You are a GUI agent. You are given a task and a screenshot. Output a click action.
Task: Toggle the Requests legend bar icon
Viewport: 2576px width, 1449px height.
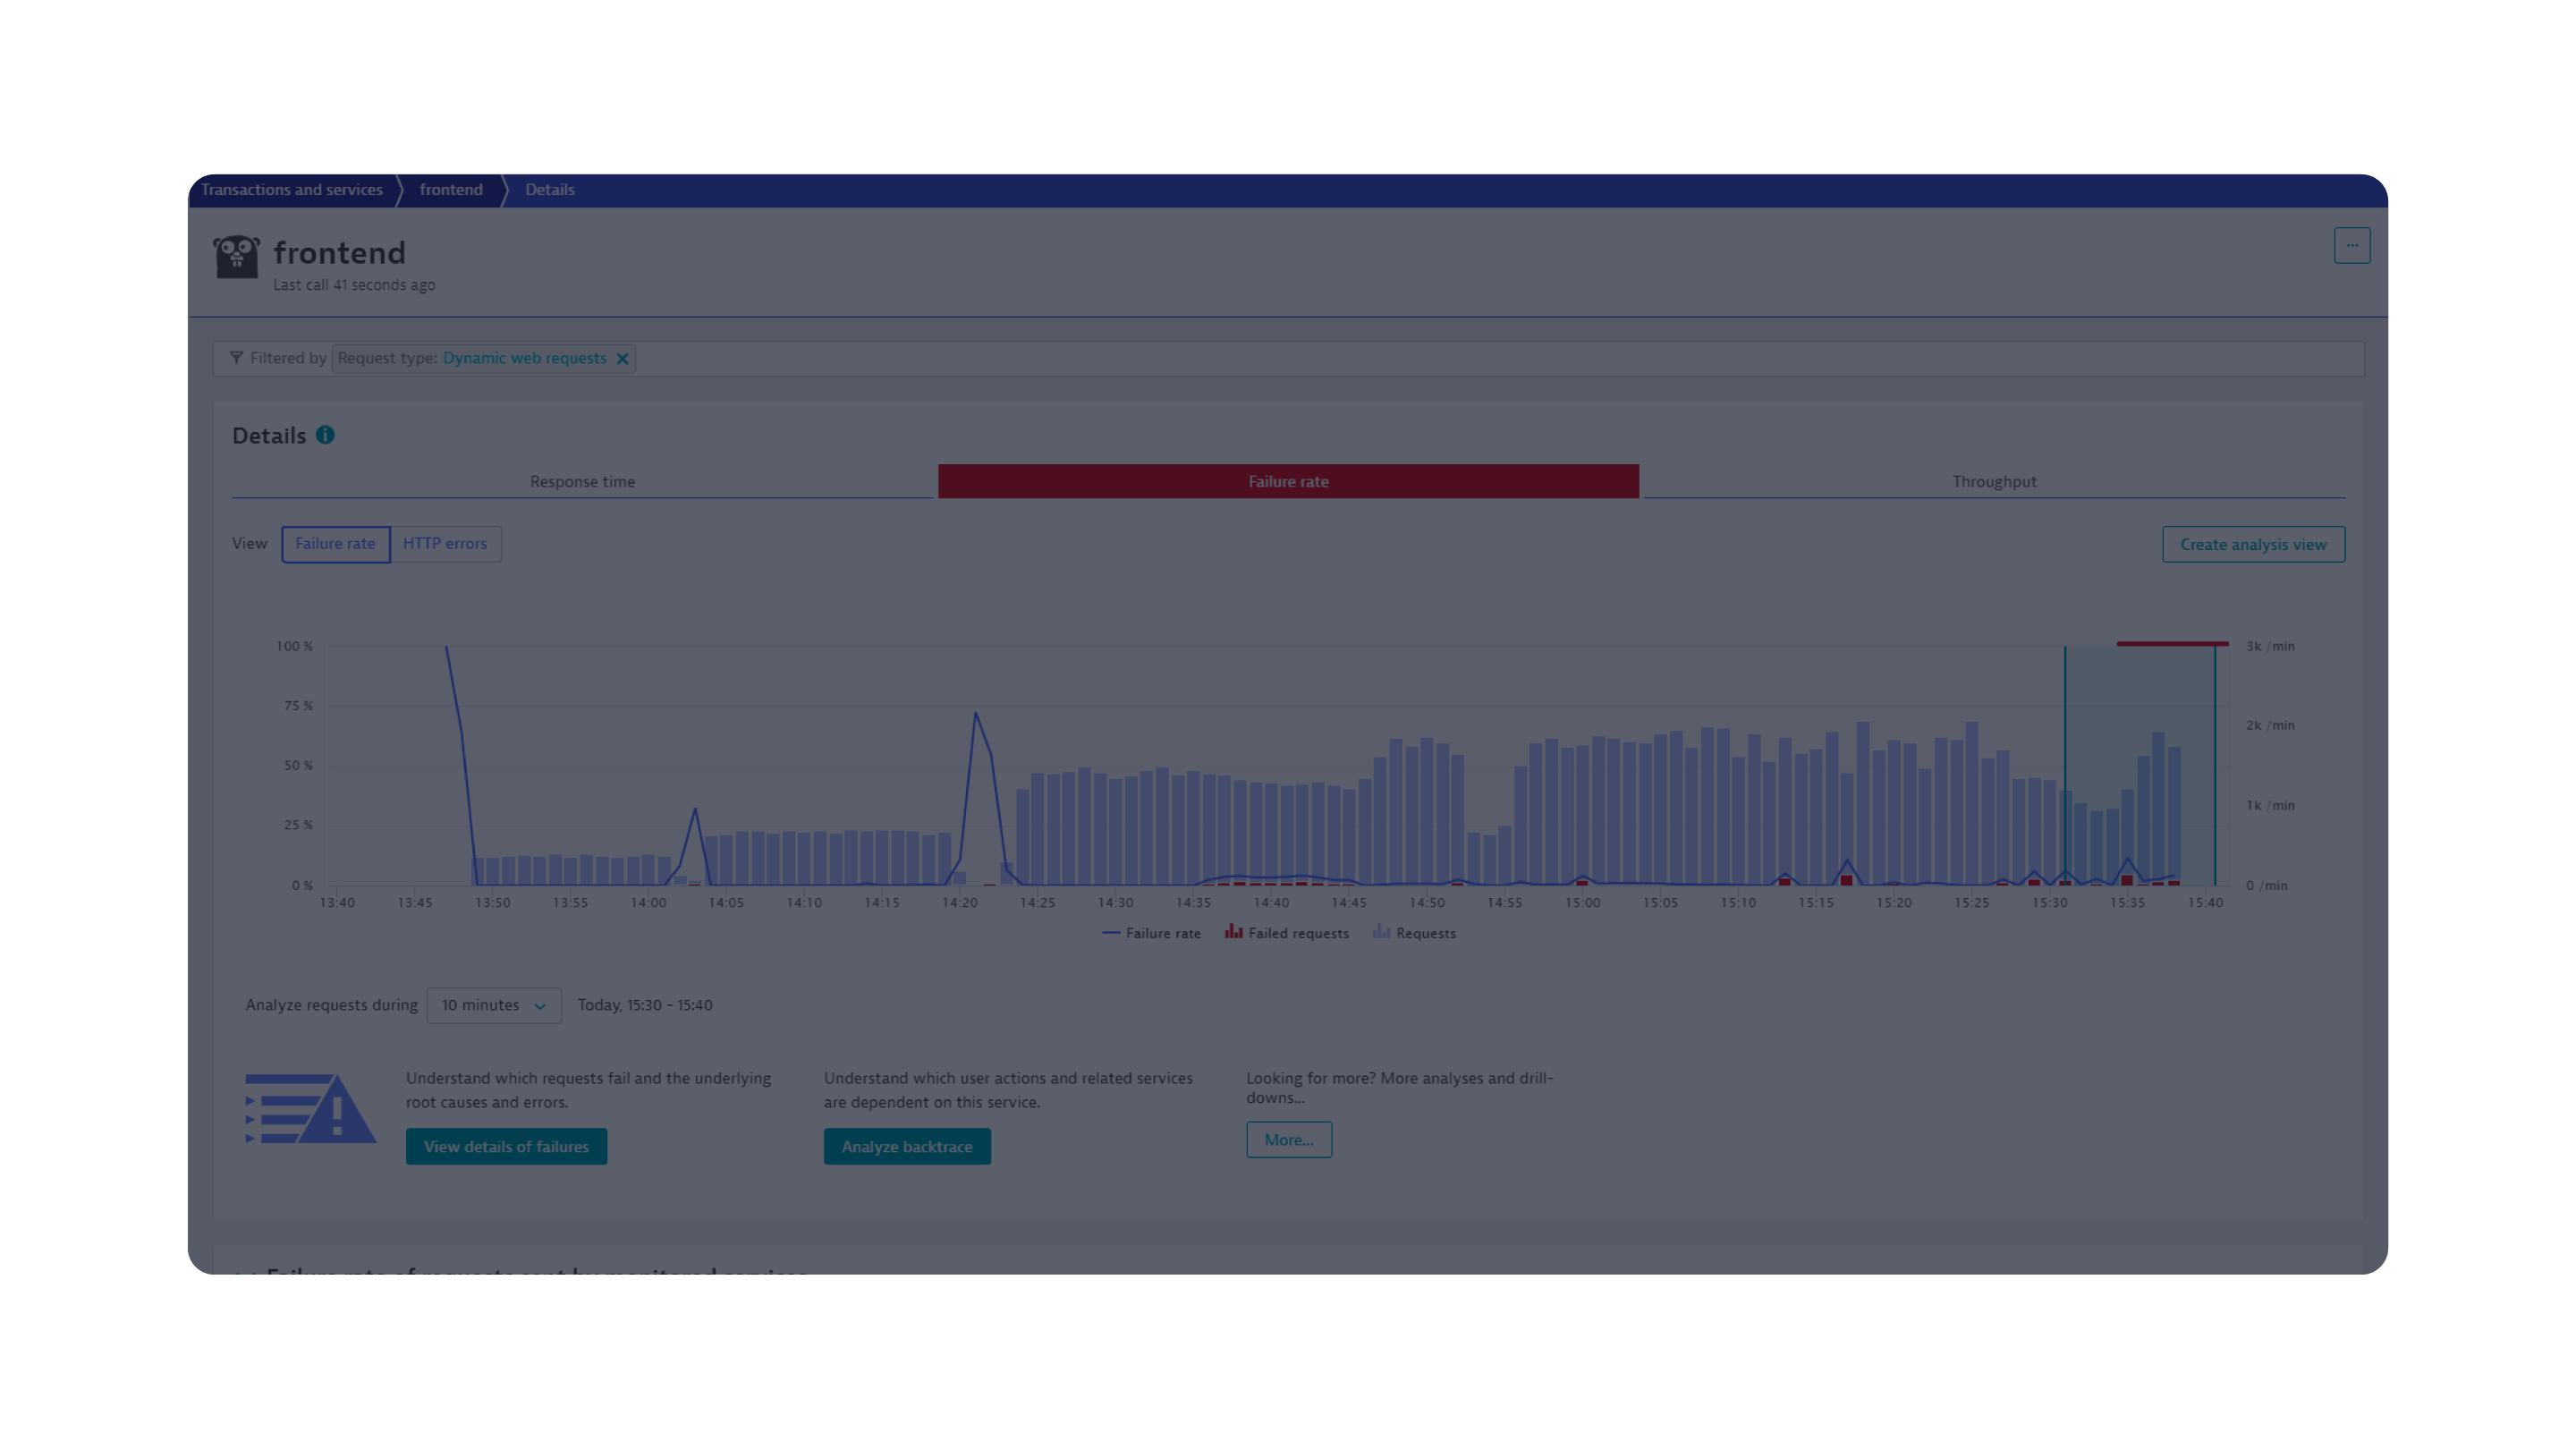coord(1382,932)
